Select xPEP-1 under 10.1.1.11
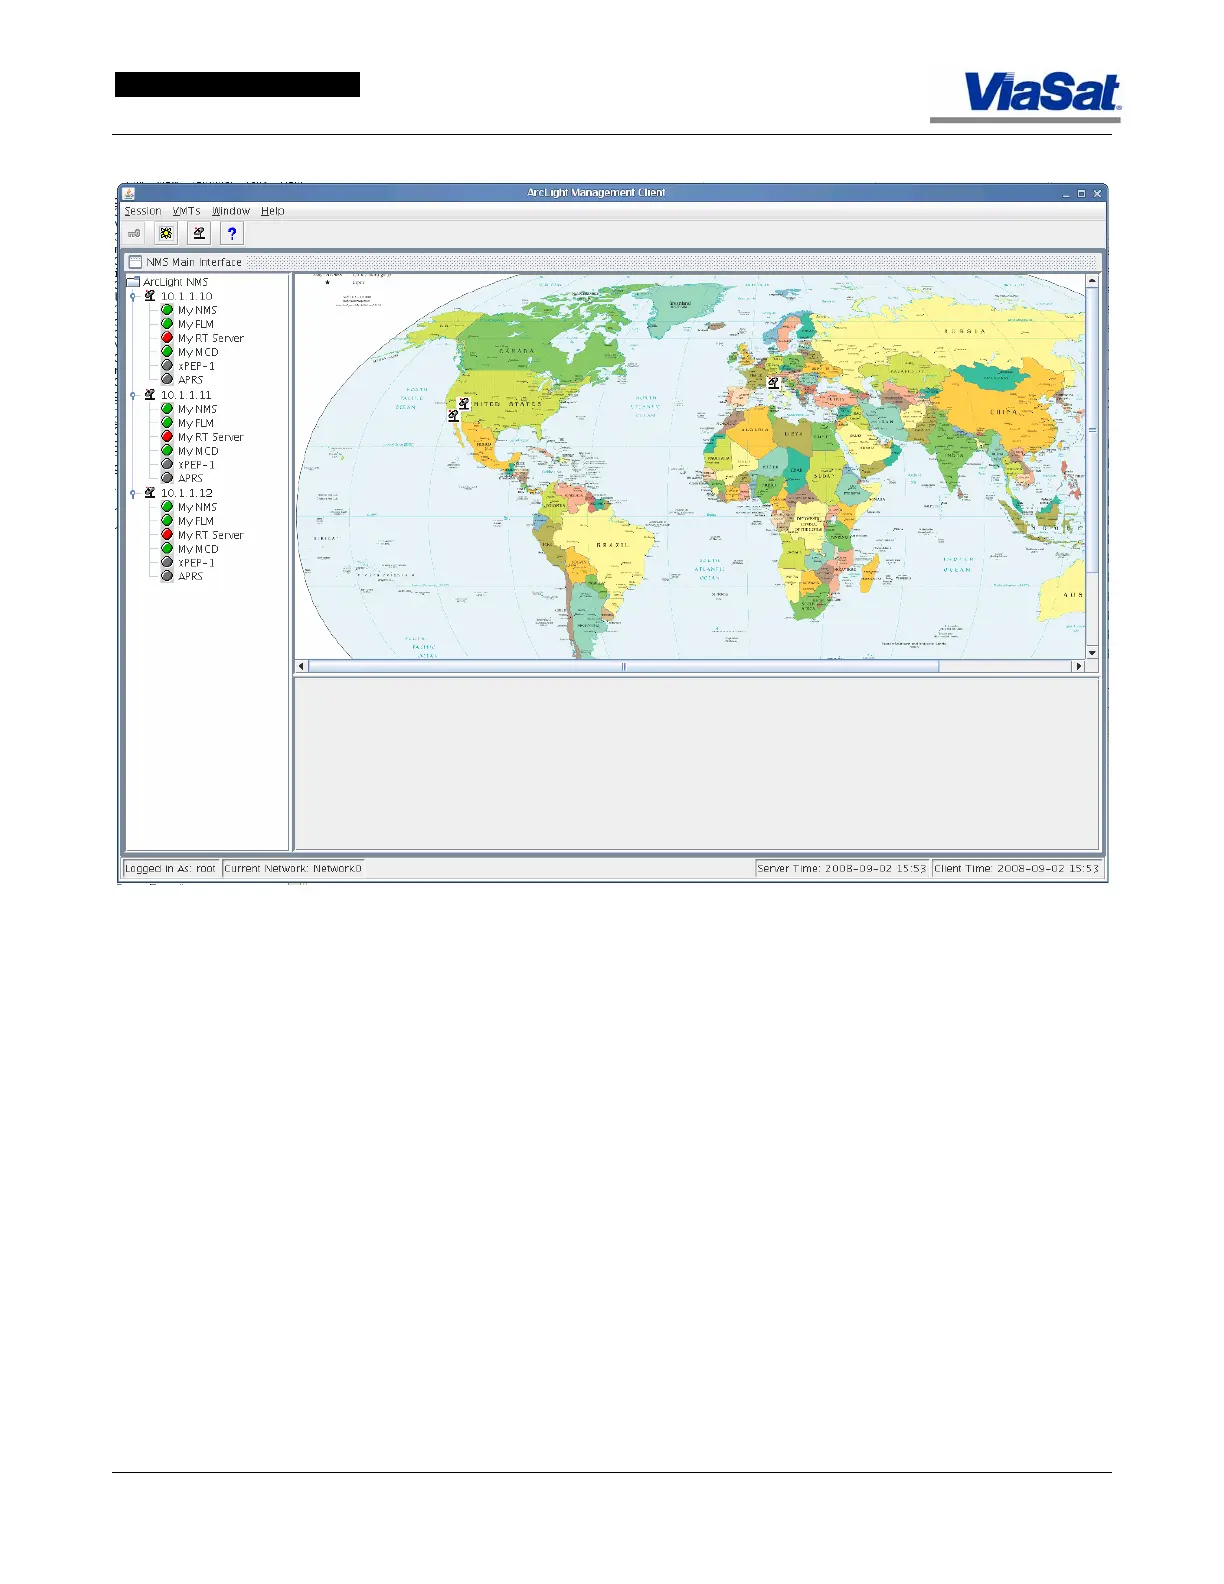The height and width of the screenshot is (1584, 1224). pos(196,465)
